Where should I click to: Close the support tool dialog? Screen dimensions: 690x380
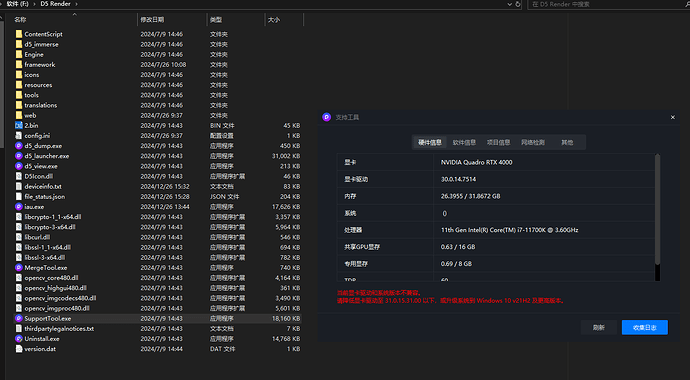click(672, 117)
